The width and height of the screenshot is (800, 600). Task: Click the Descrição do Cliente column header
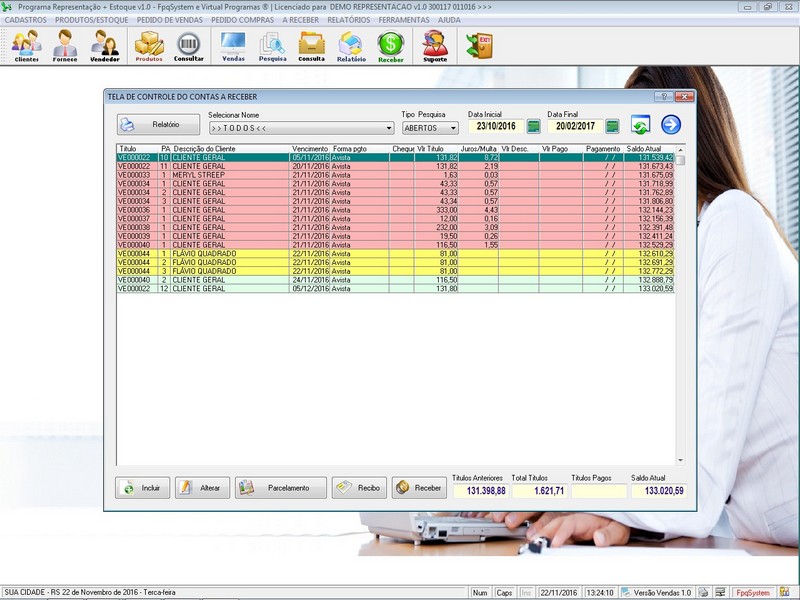(x=231, y=149)
